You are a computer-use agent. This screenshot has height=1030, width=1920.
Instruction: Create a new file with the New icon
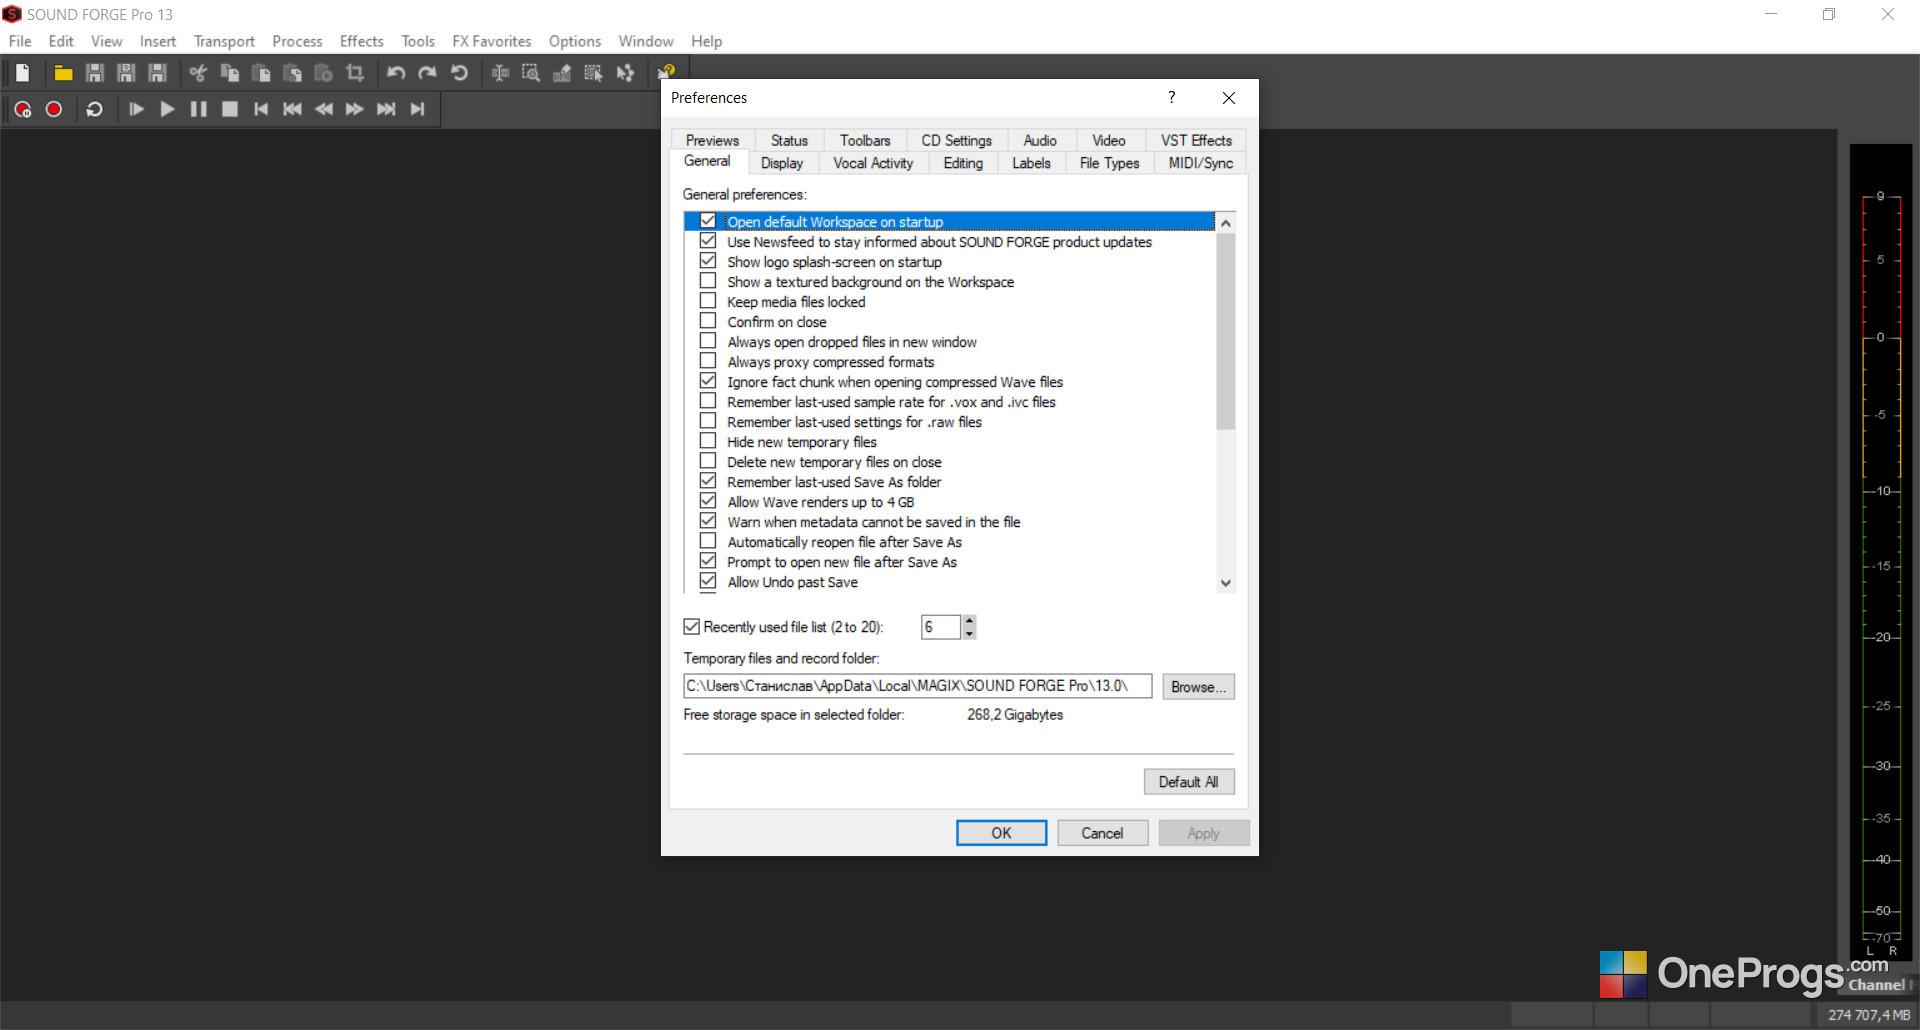click(22, 73)
